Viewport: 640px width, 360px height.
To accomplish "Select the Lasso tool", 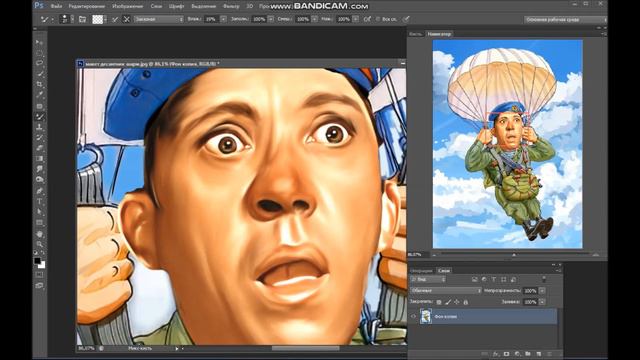I will click(x=39, y=63).
